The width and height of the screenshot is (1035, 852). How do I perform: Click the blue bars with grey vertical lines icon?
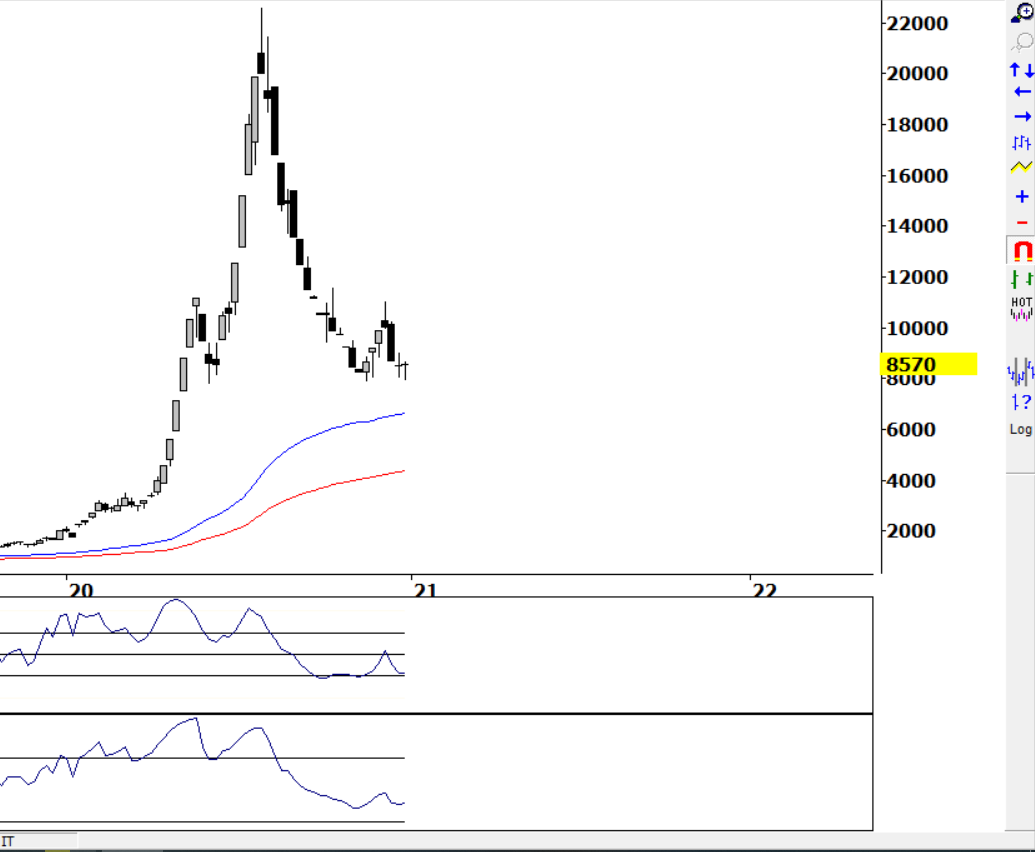(x=1020, y=372)
